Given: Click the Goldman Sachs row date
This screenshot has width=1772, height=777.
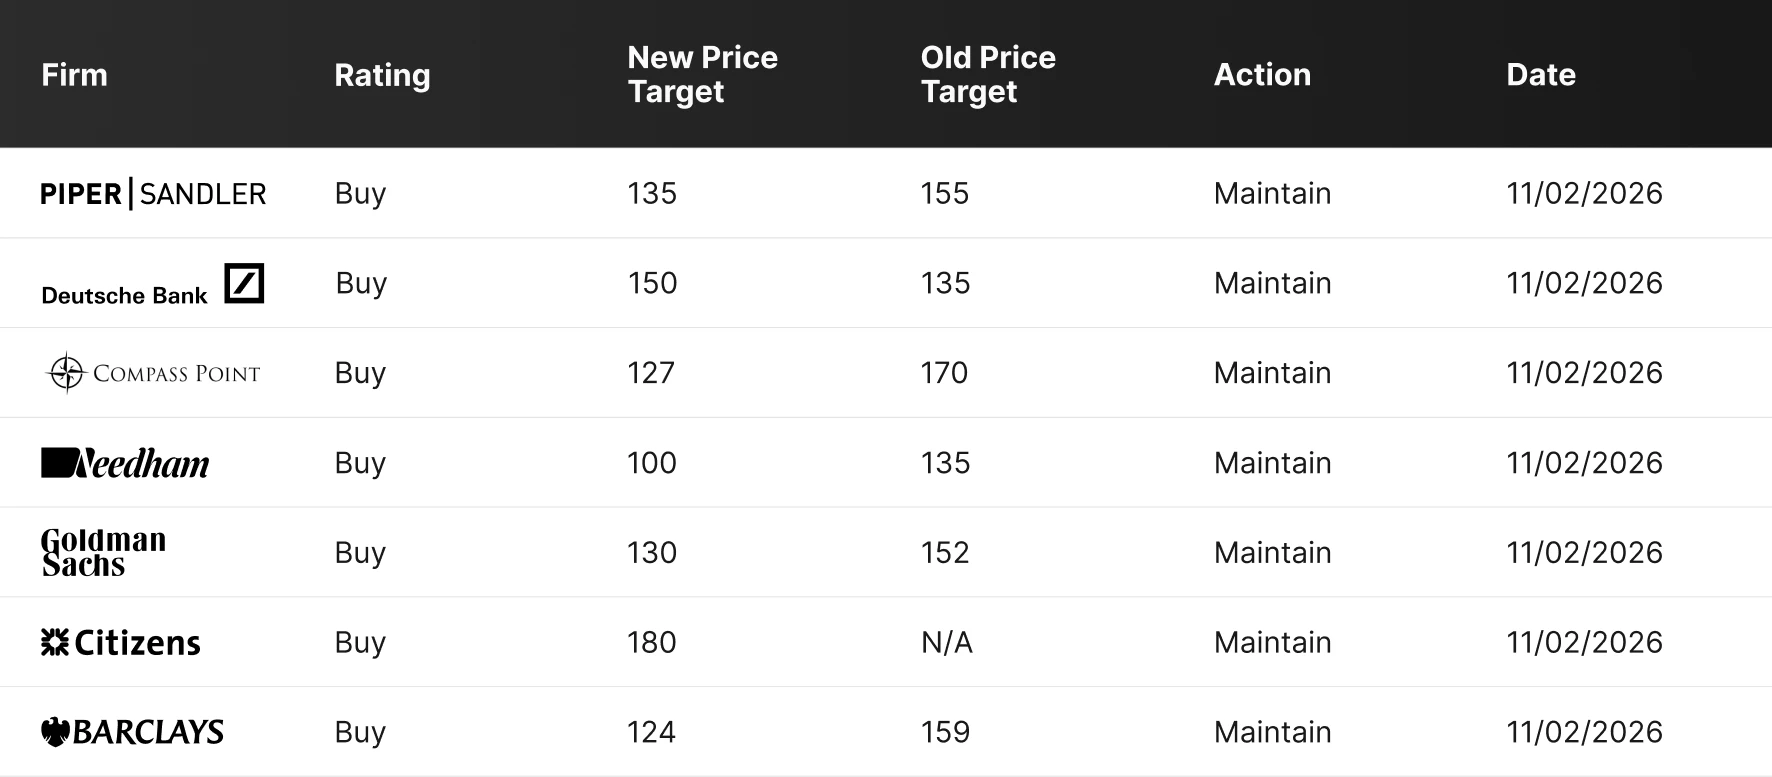Looking at the screenshot, I should click(1584, 552).
